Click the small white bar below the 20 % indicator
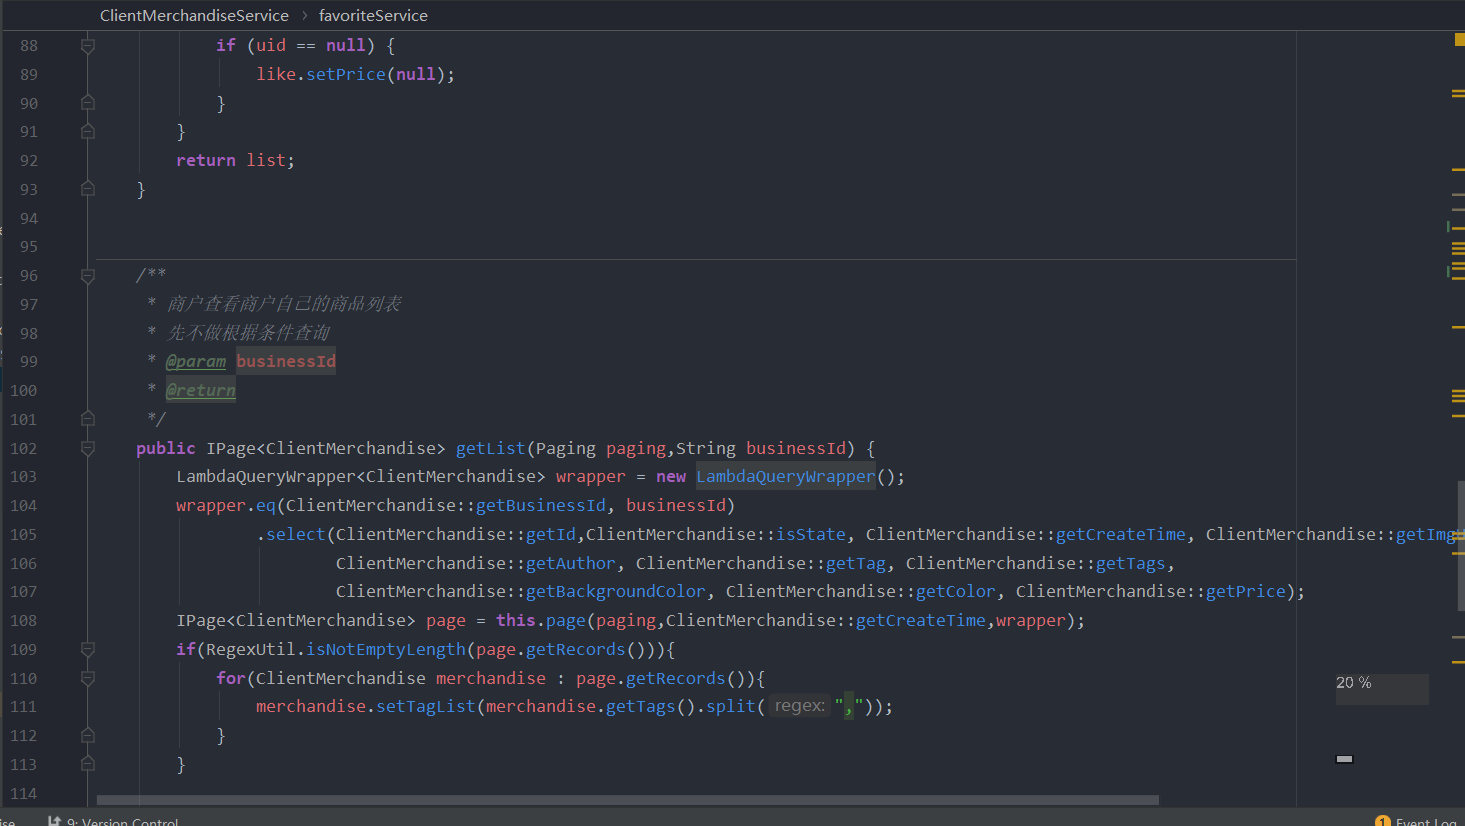Image resolution: width=1465 pixels, height=826 pixels. (1344, 759)
